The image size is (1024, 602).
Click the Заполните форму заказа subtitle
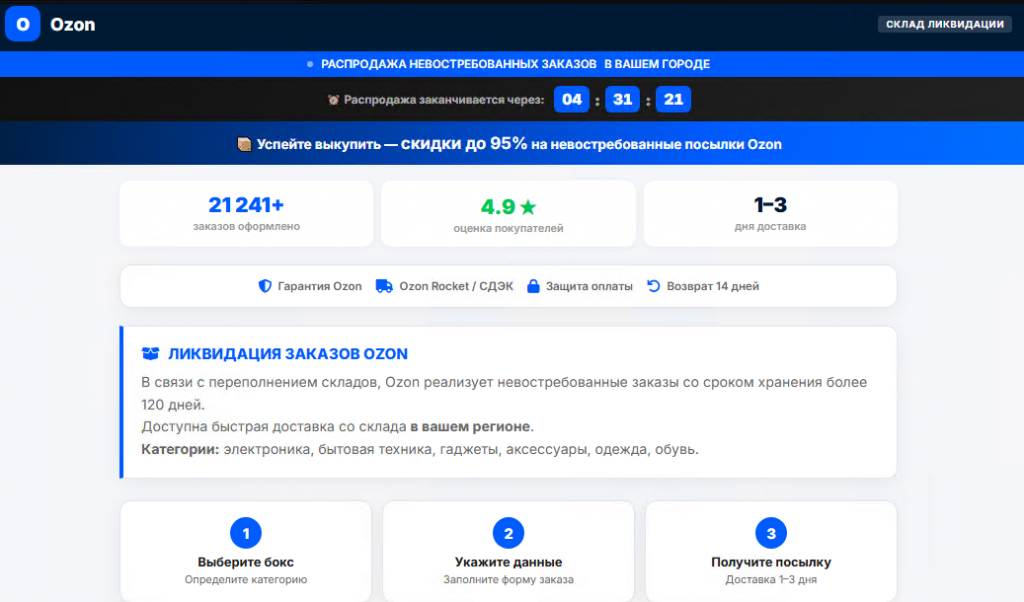pos(508,579)
